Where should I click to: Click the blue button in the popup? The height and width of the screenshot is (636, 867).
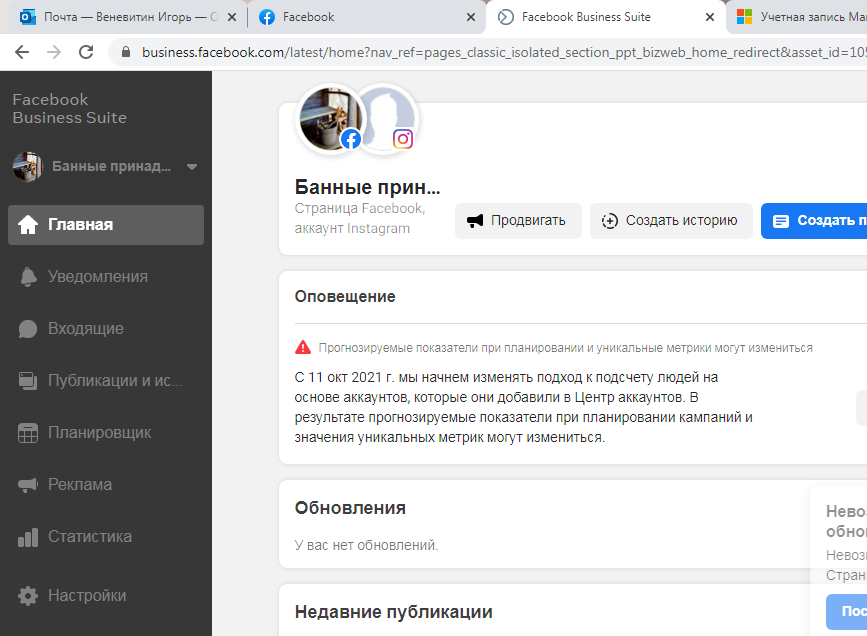pyautogui.click(x=847, y=612)
